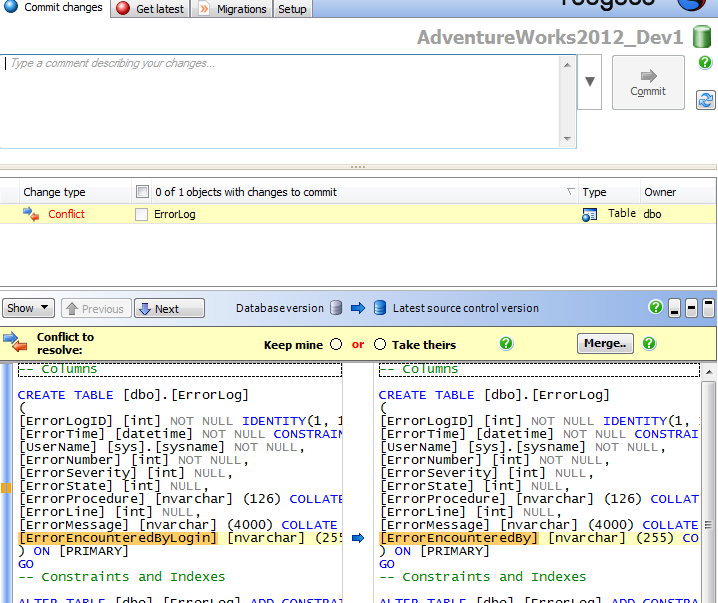Open help icon beside Merge button
This screenshot has width=718, height=603.
650,343
